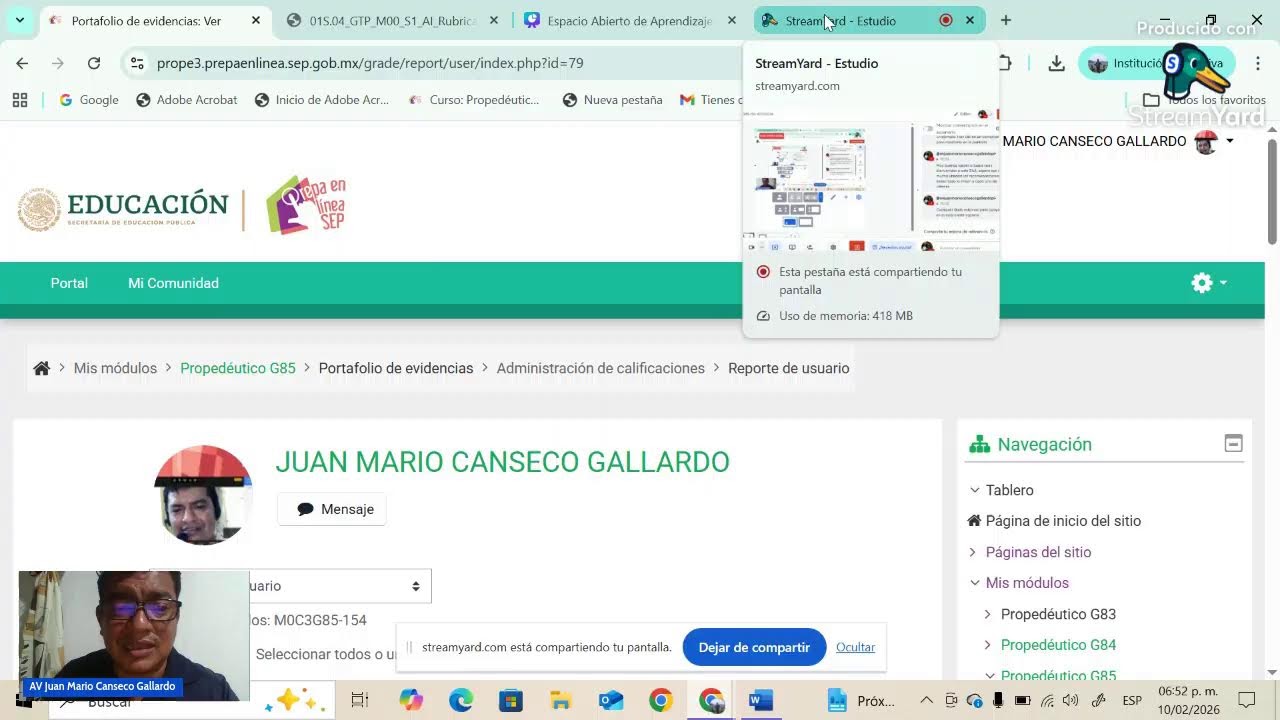Click the Ocultar link in sharing bar
This screenshot has height=720, width=1280.
click(x=855, y=647)
